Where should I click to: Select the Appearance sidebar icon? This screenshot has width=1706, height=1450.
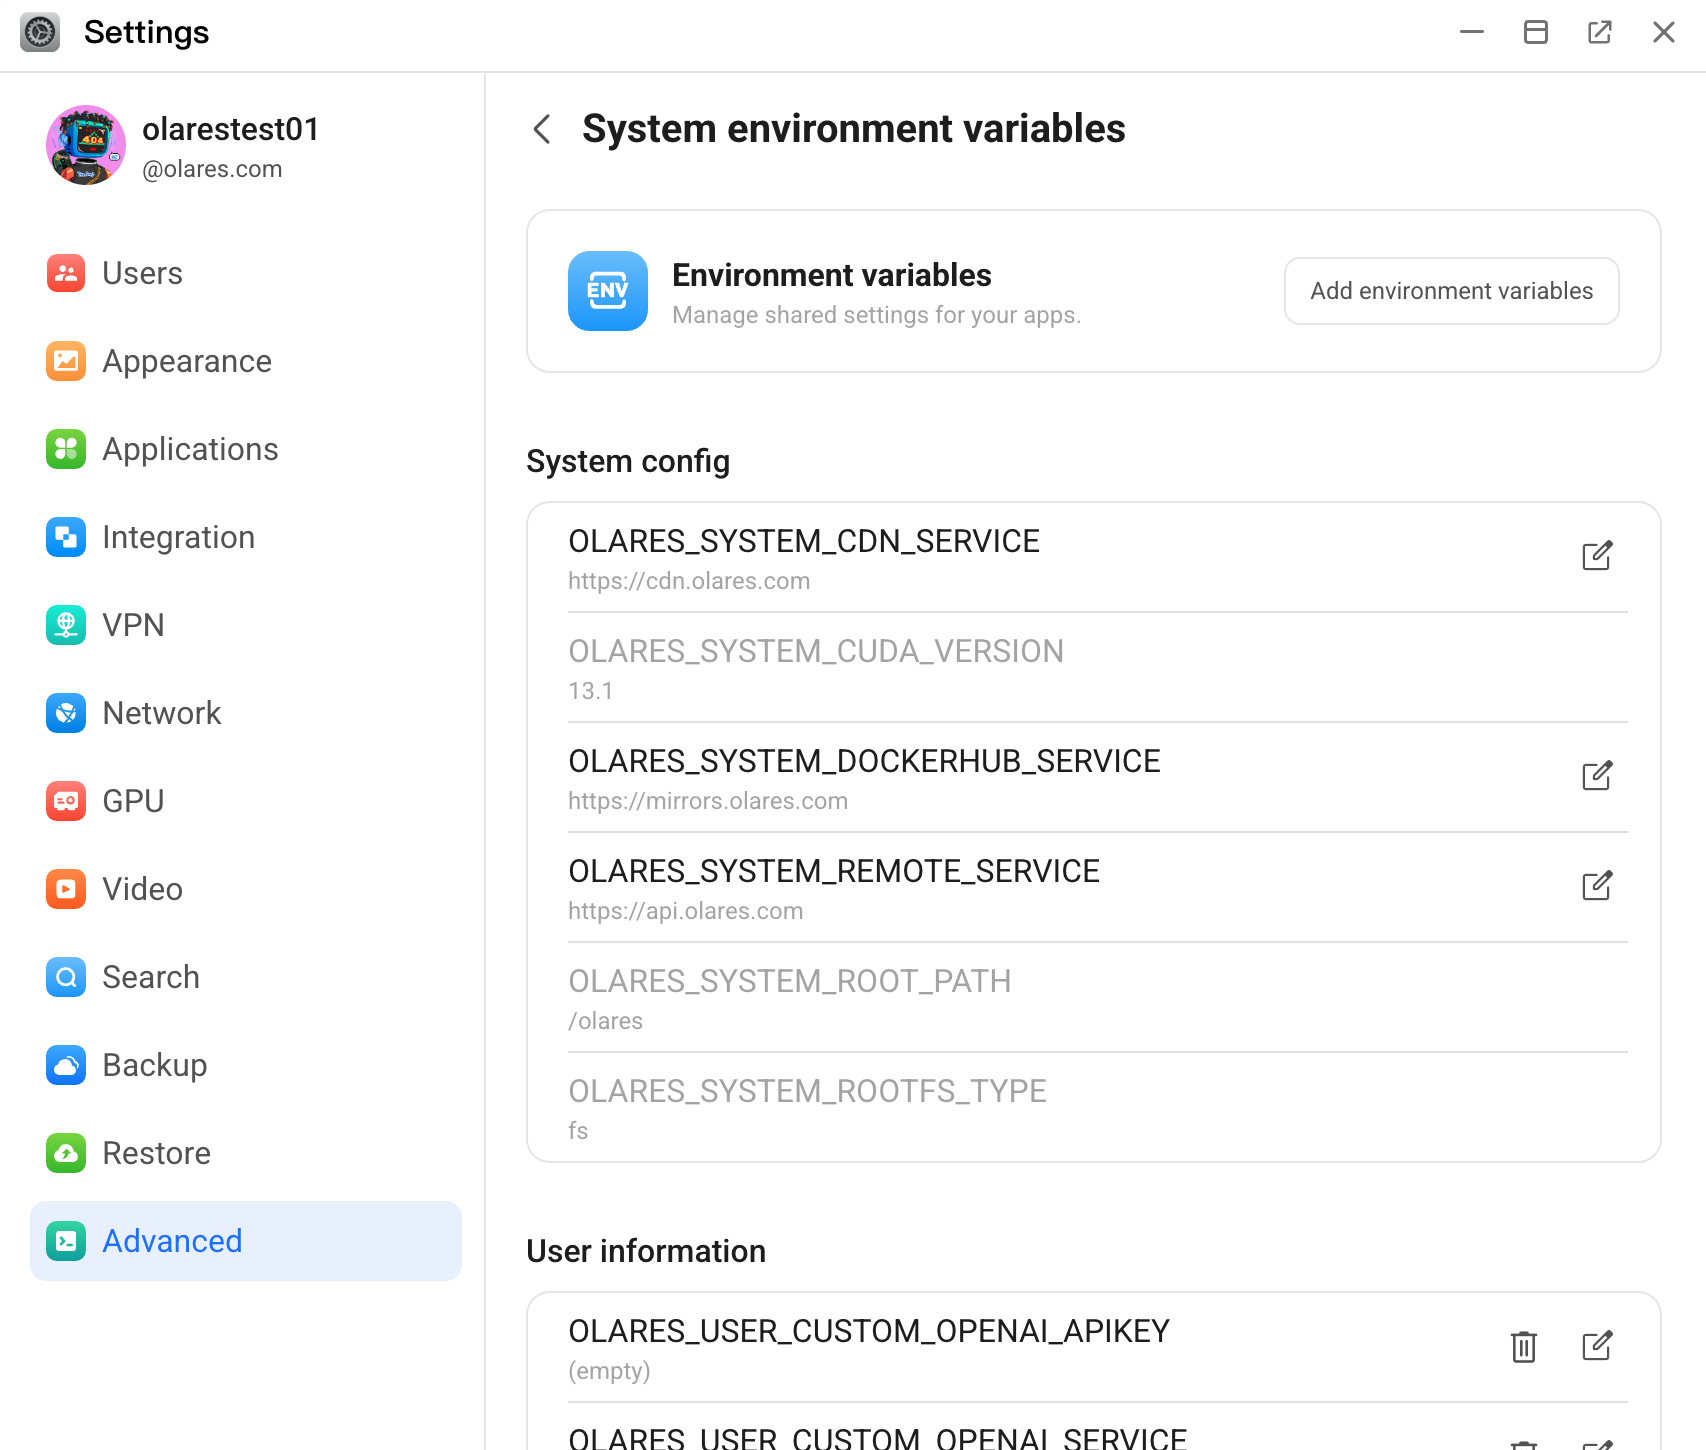coord(65,361)
